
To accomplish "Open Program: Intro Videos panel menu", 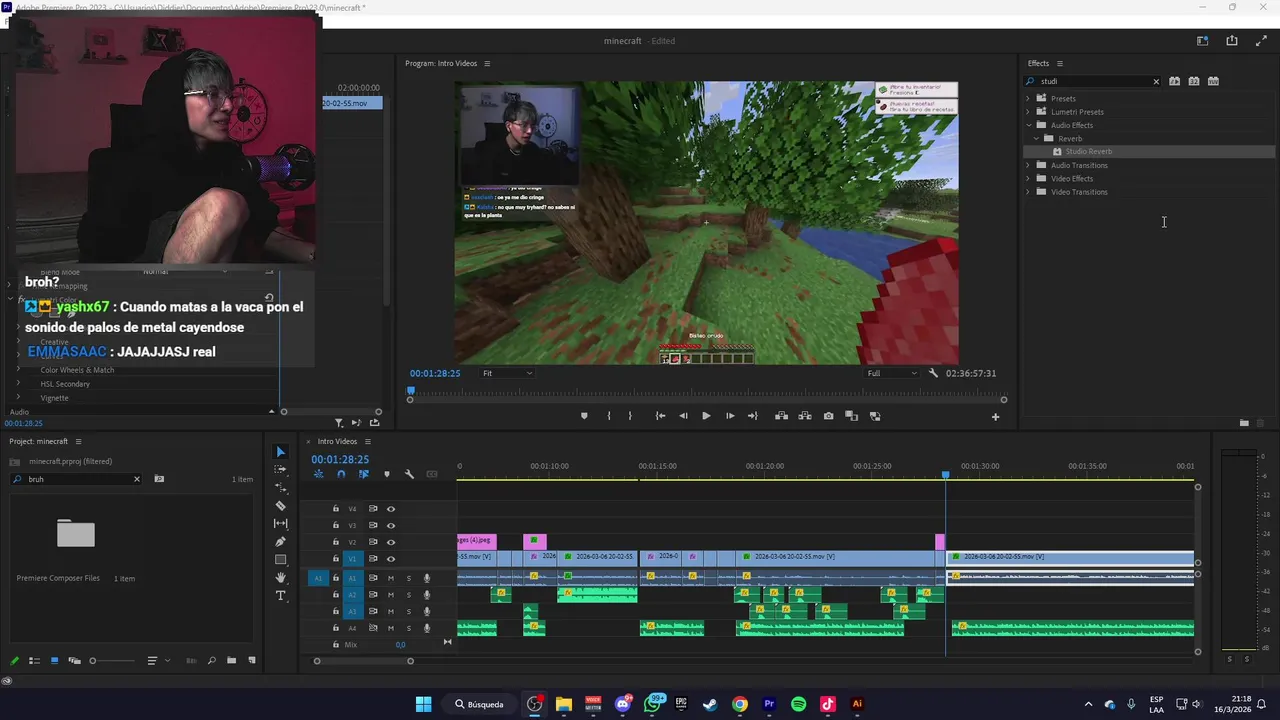I will click(x=487, y=63).
